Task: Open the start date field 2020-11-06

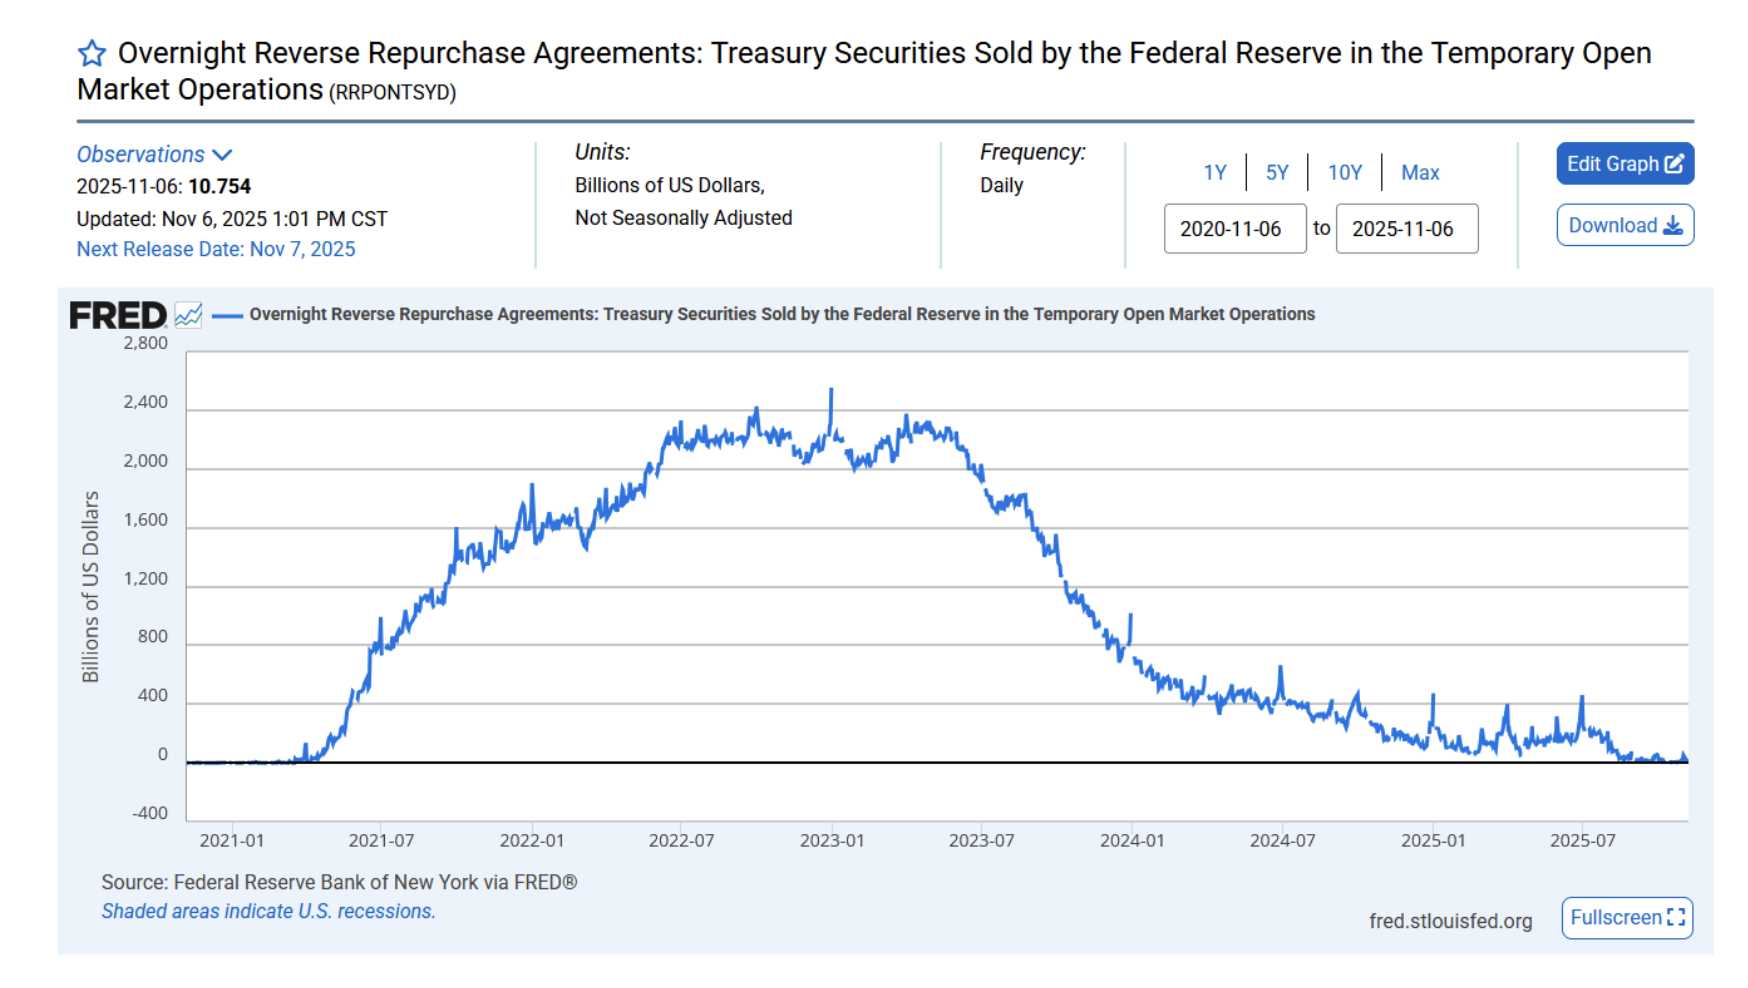Action: (1235, 228)
